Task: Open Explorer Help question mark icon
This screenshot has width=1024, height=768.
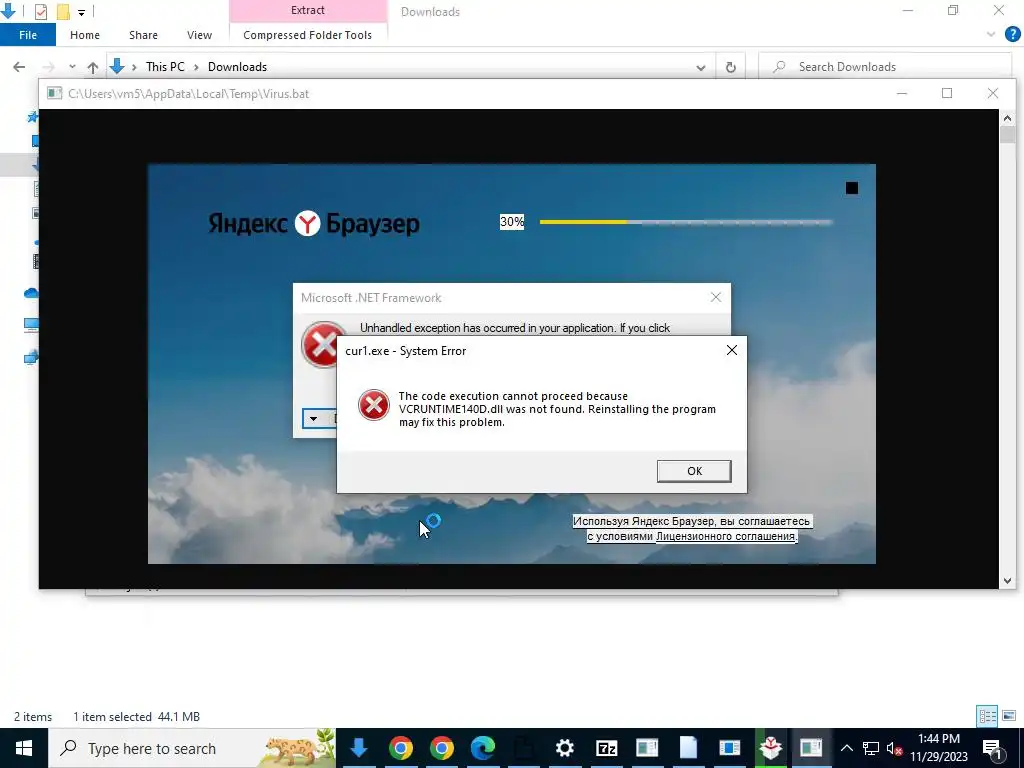Action: coord(1012,34)
